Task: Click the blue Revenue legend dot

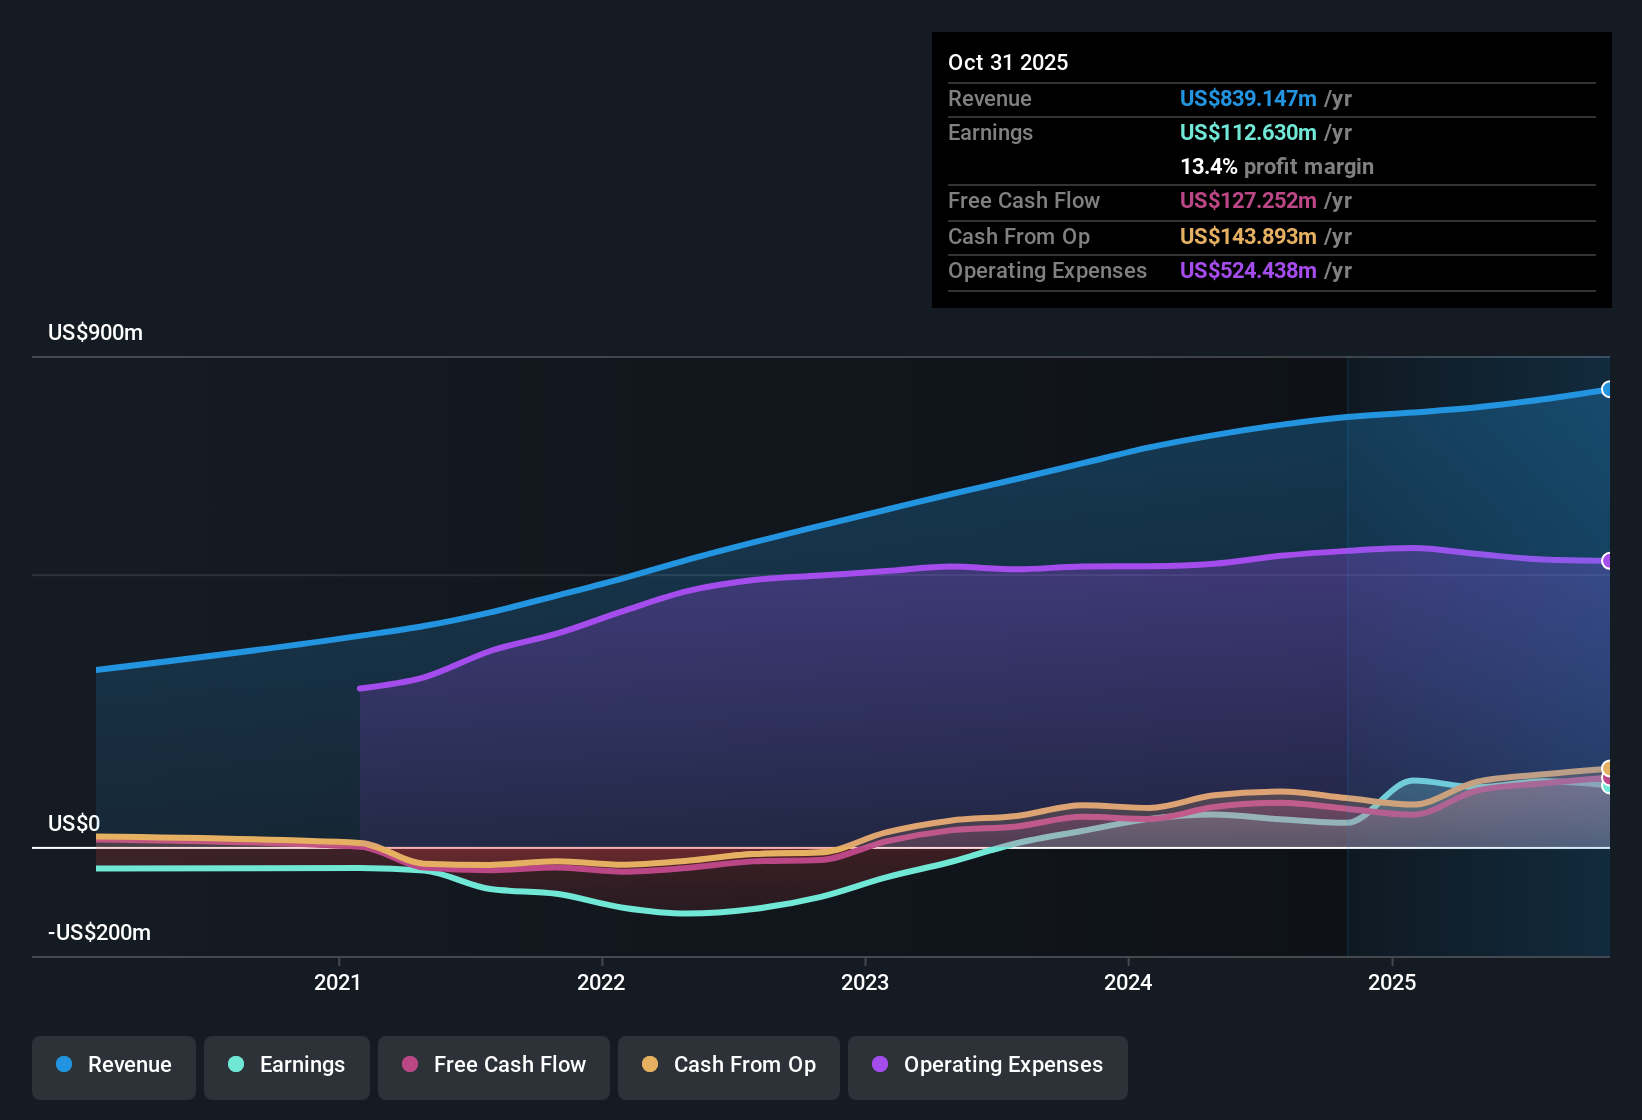Action: [64, 1065]
